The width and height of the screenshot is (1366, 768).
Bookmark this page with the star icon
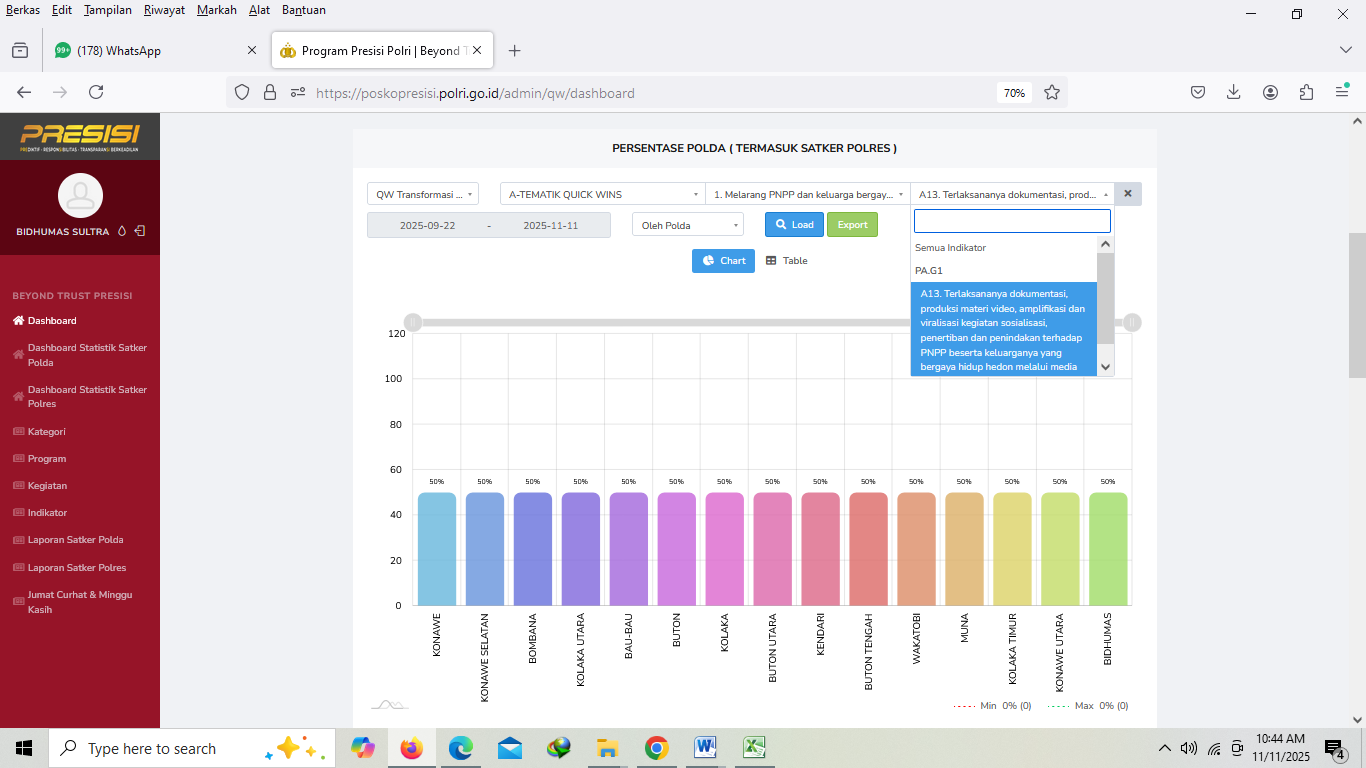[1052, 92]
